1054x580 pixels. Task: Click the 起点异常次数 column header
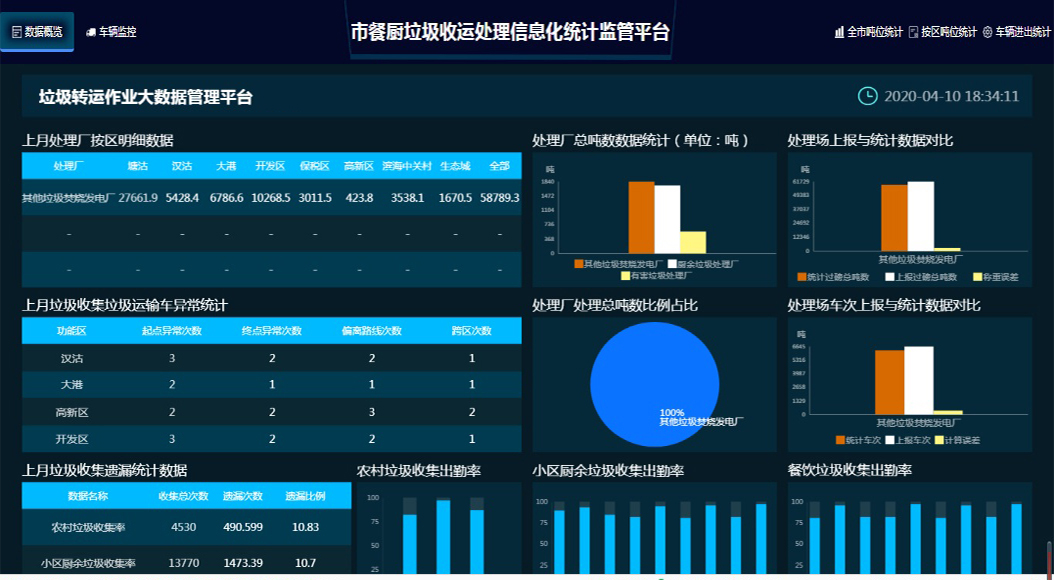pyautogui.click(x=171, y=331)
